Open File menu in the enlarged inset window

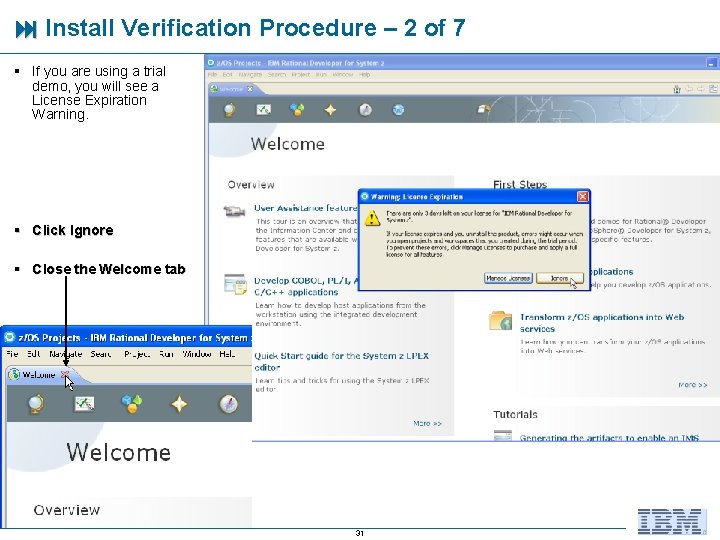tap(12, 354)
